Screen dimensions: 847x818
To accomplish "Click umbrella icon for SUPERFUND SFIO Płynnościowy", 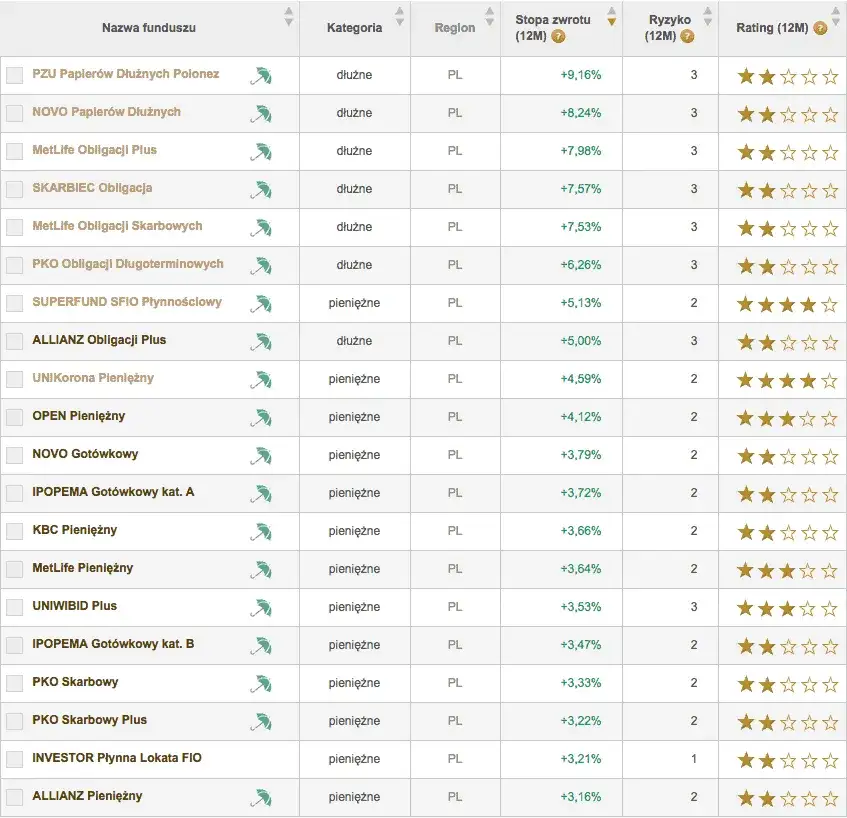I will click(x=261, y=304).
